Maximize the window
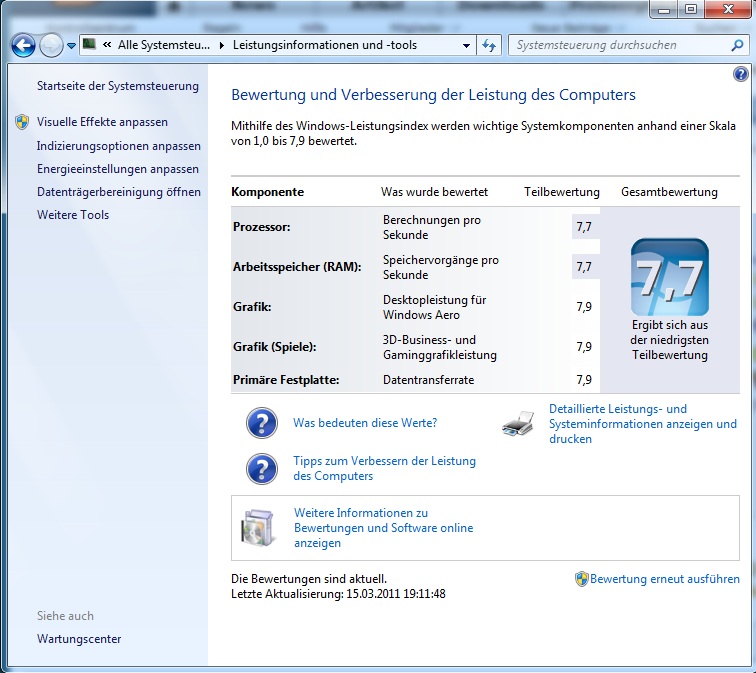Image resolution: width=756 pixels, height=673 pixels. [691, 10]
